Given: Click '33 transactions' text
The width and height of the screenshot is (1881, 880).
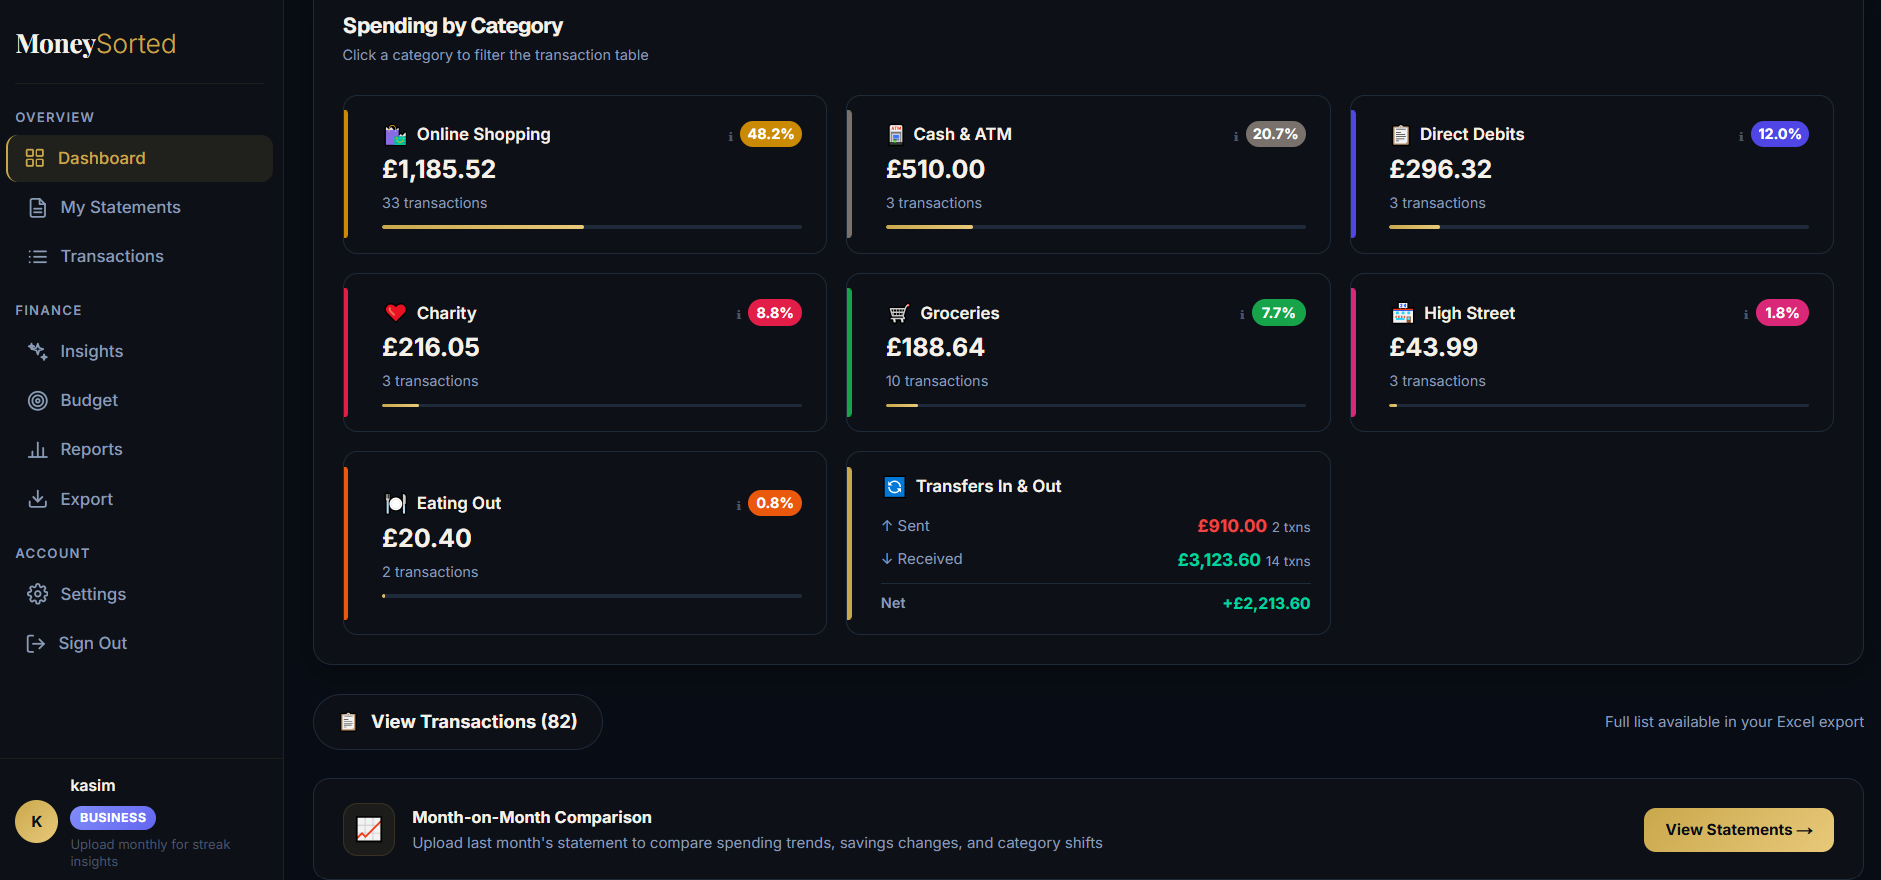Looking at the screenshot, I should [x=435, y=203].
